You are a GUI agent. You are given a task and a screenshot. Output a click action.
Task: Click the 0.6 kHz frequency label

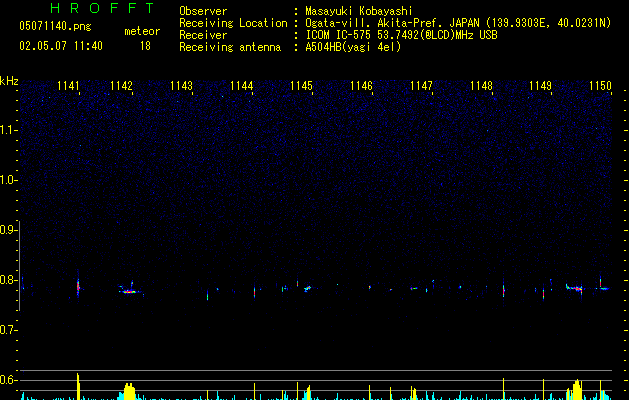8,380
